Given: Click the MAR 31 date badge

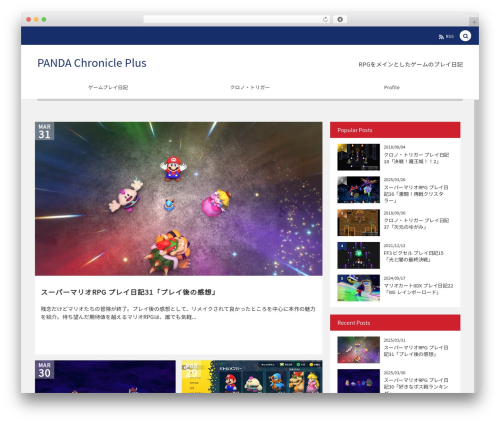Looking at the screenshot, I should coord(44,131).
